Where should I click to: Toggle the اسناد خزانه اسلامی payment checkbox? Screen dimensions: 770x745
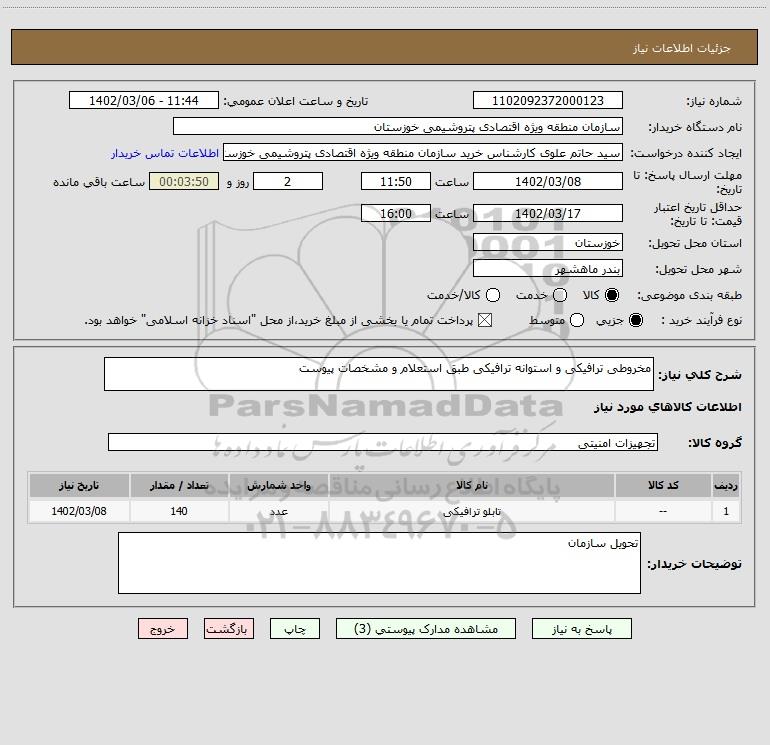coord(485,320)
